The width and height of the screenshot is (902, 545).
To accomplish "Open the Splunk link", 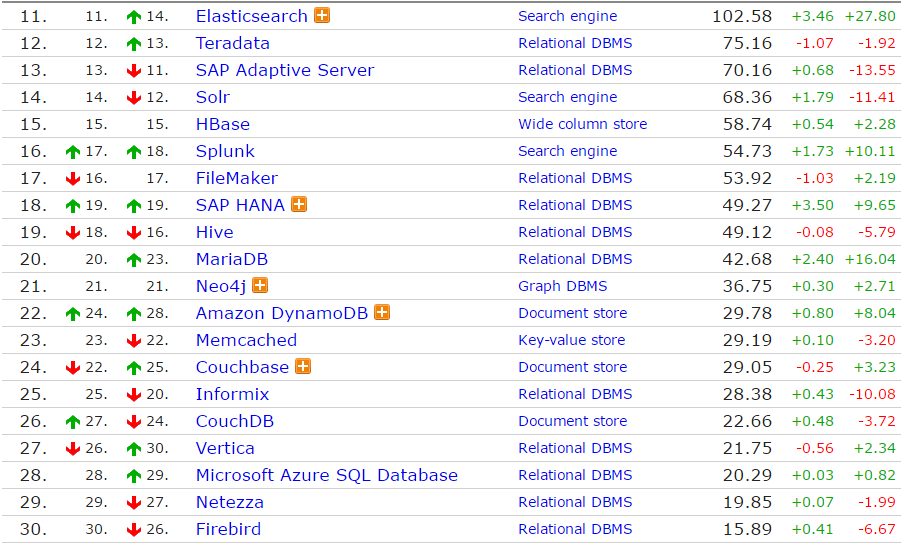I will point(226,151).
